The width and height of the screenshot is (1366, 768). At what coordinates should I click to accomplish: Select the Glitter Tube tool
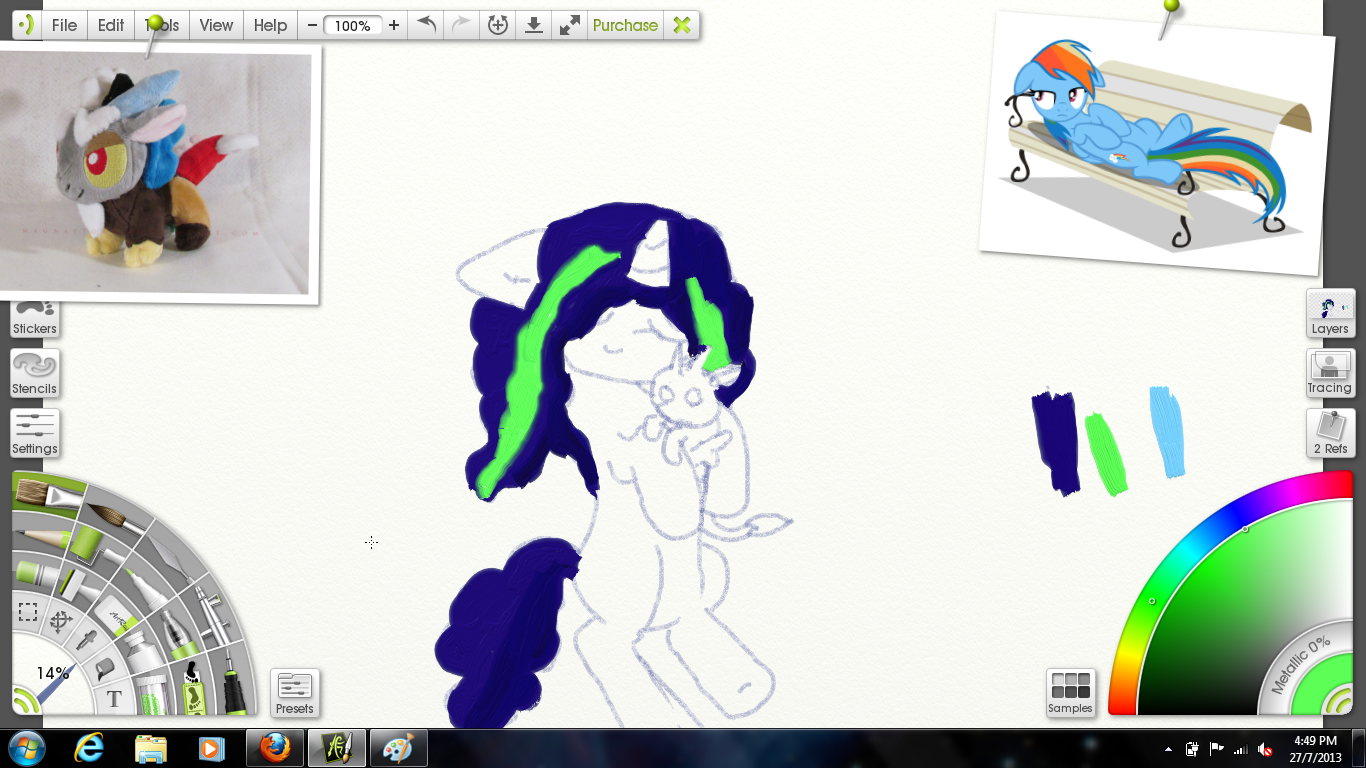[154, 694]
